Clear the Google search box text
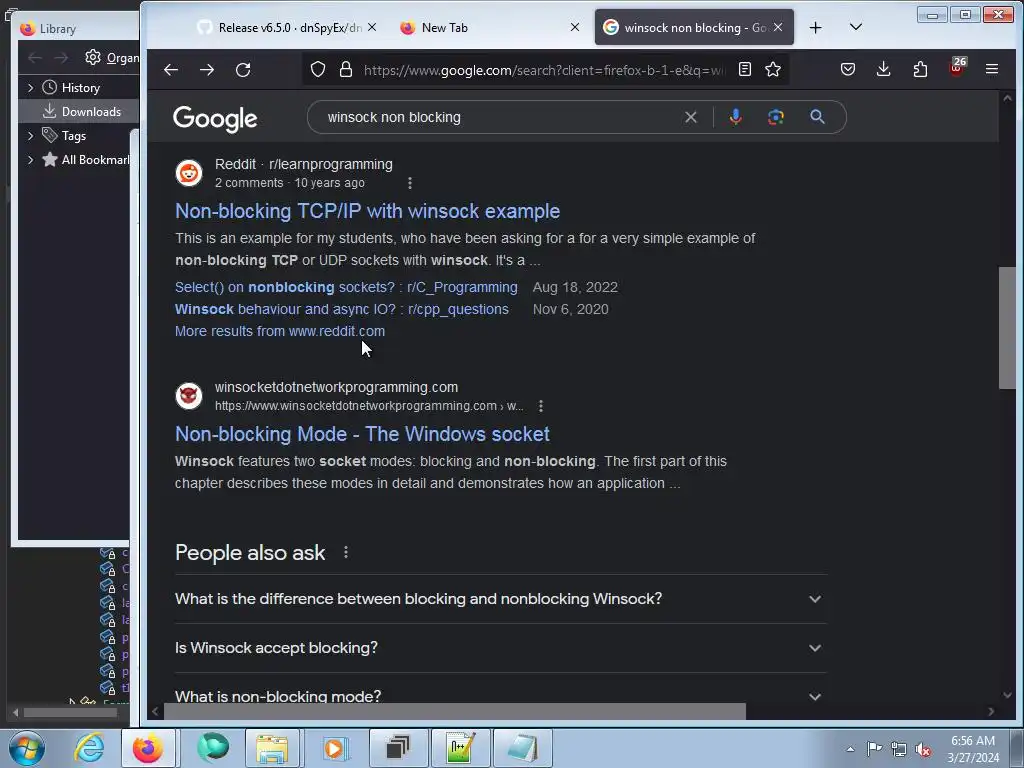Viewport: 1024px width, 768px height. point(690,118)
